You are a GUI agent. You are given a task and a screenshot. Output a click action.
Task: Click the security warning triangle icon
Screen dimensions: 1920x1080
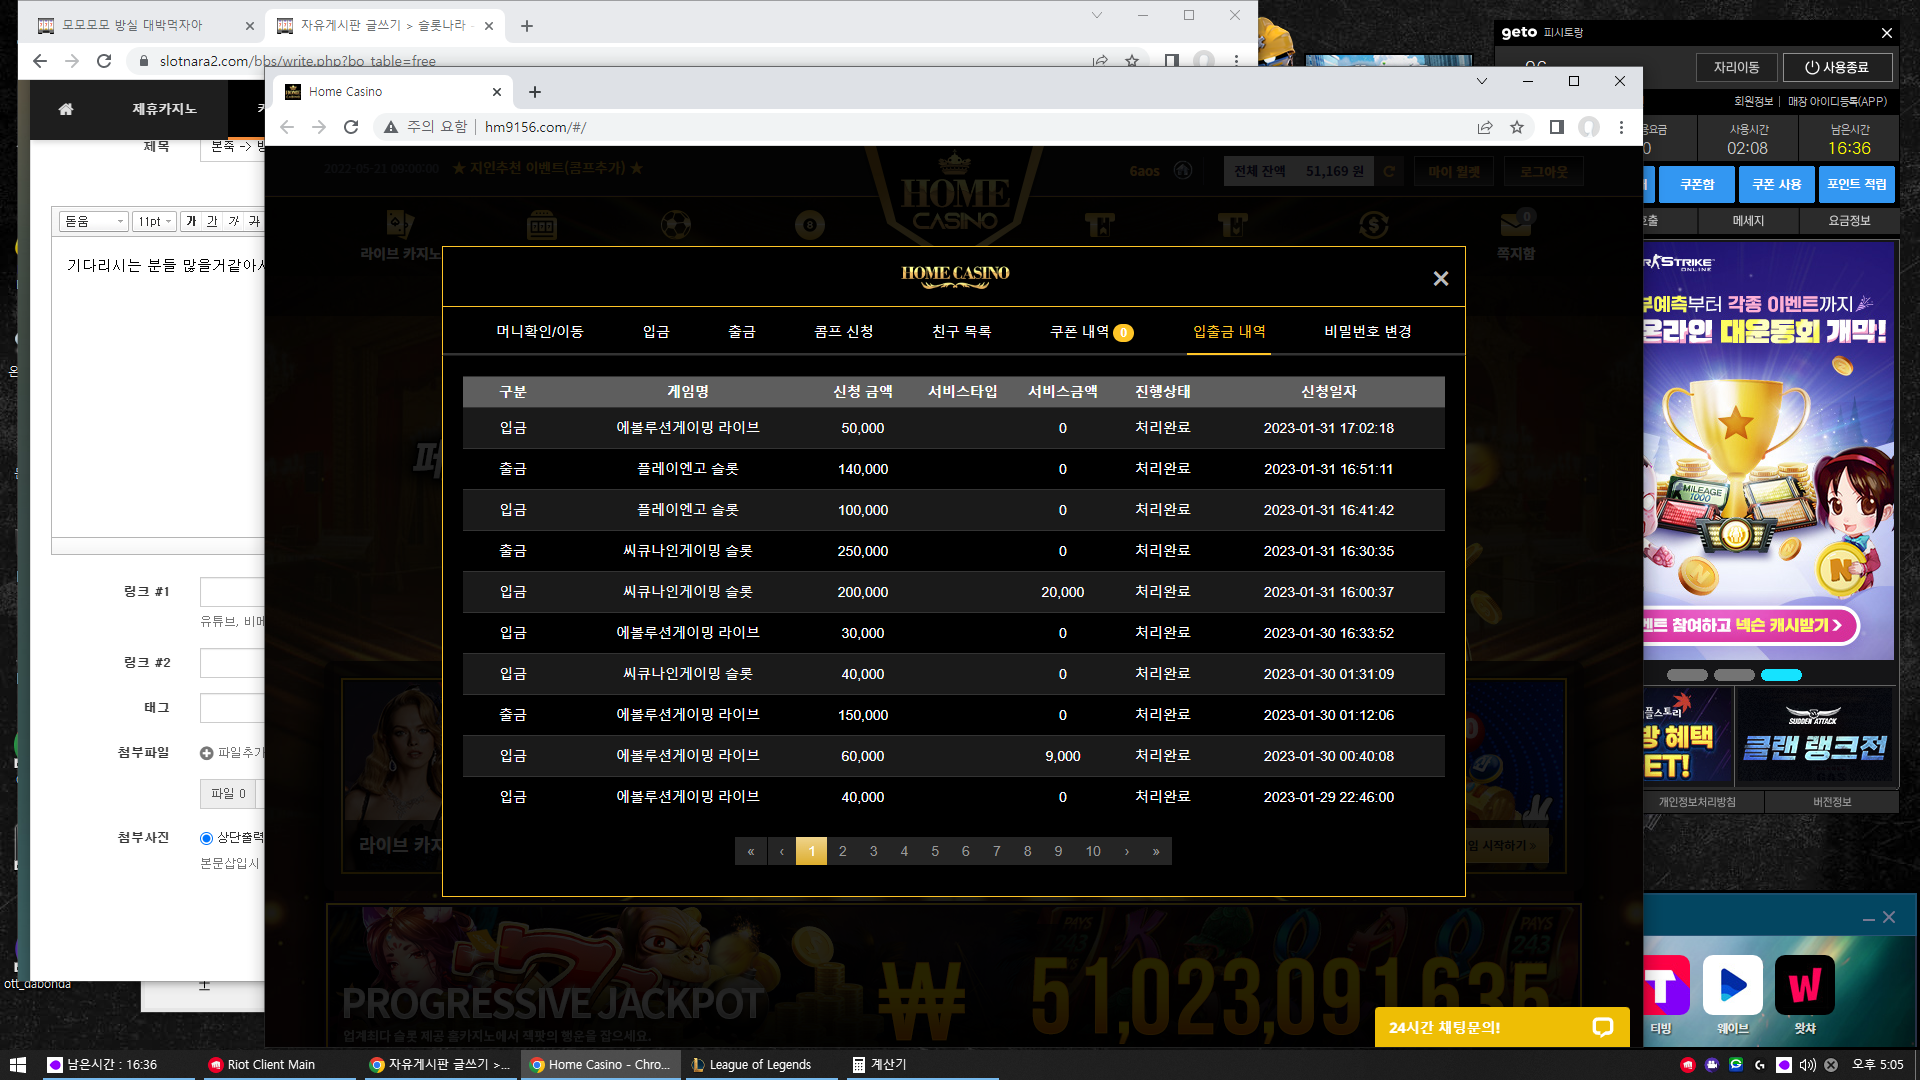(x=391, y=127)
